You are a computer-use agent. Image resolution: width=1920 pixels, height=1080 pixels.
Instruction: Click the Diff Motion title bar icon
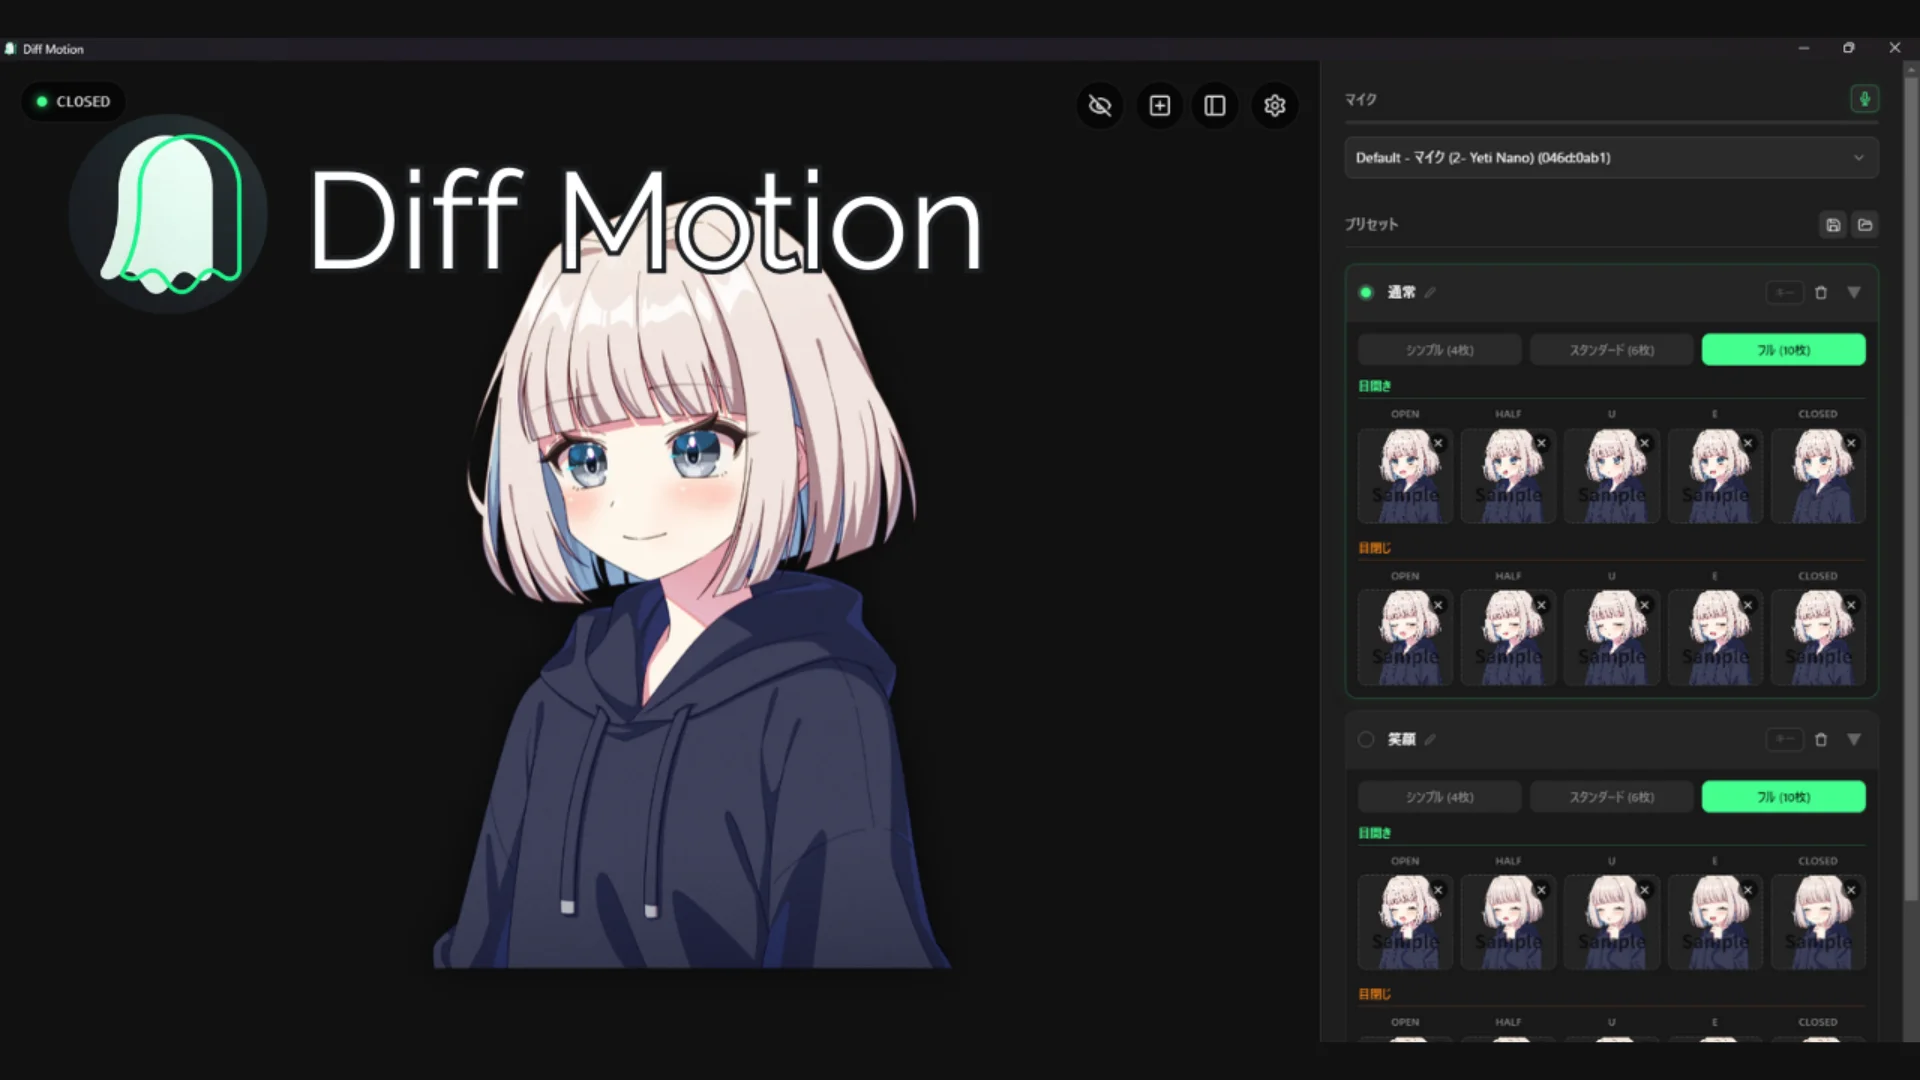pyautogui.click(x=10, y=49)
